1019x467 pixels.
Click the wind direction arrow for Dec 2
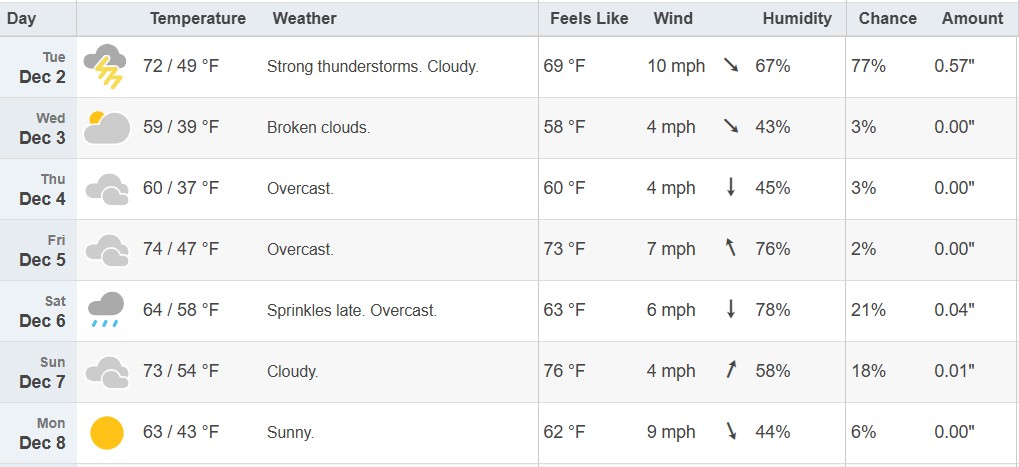pyautogui.click(x=731, y=65)
